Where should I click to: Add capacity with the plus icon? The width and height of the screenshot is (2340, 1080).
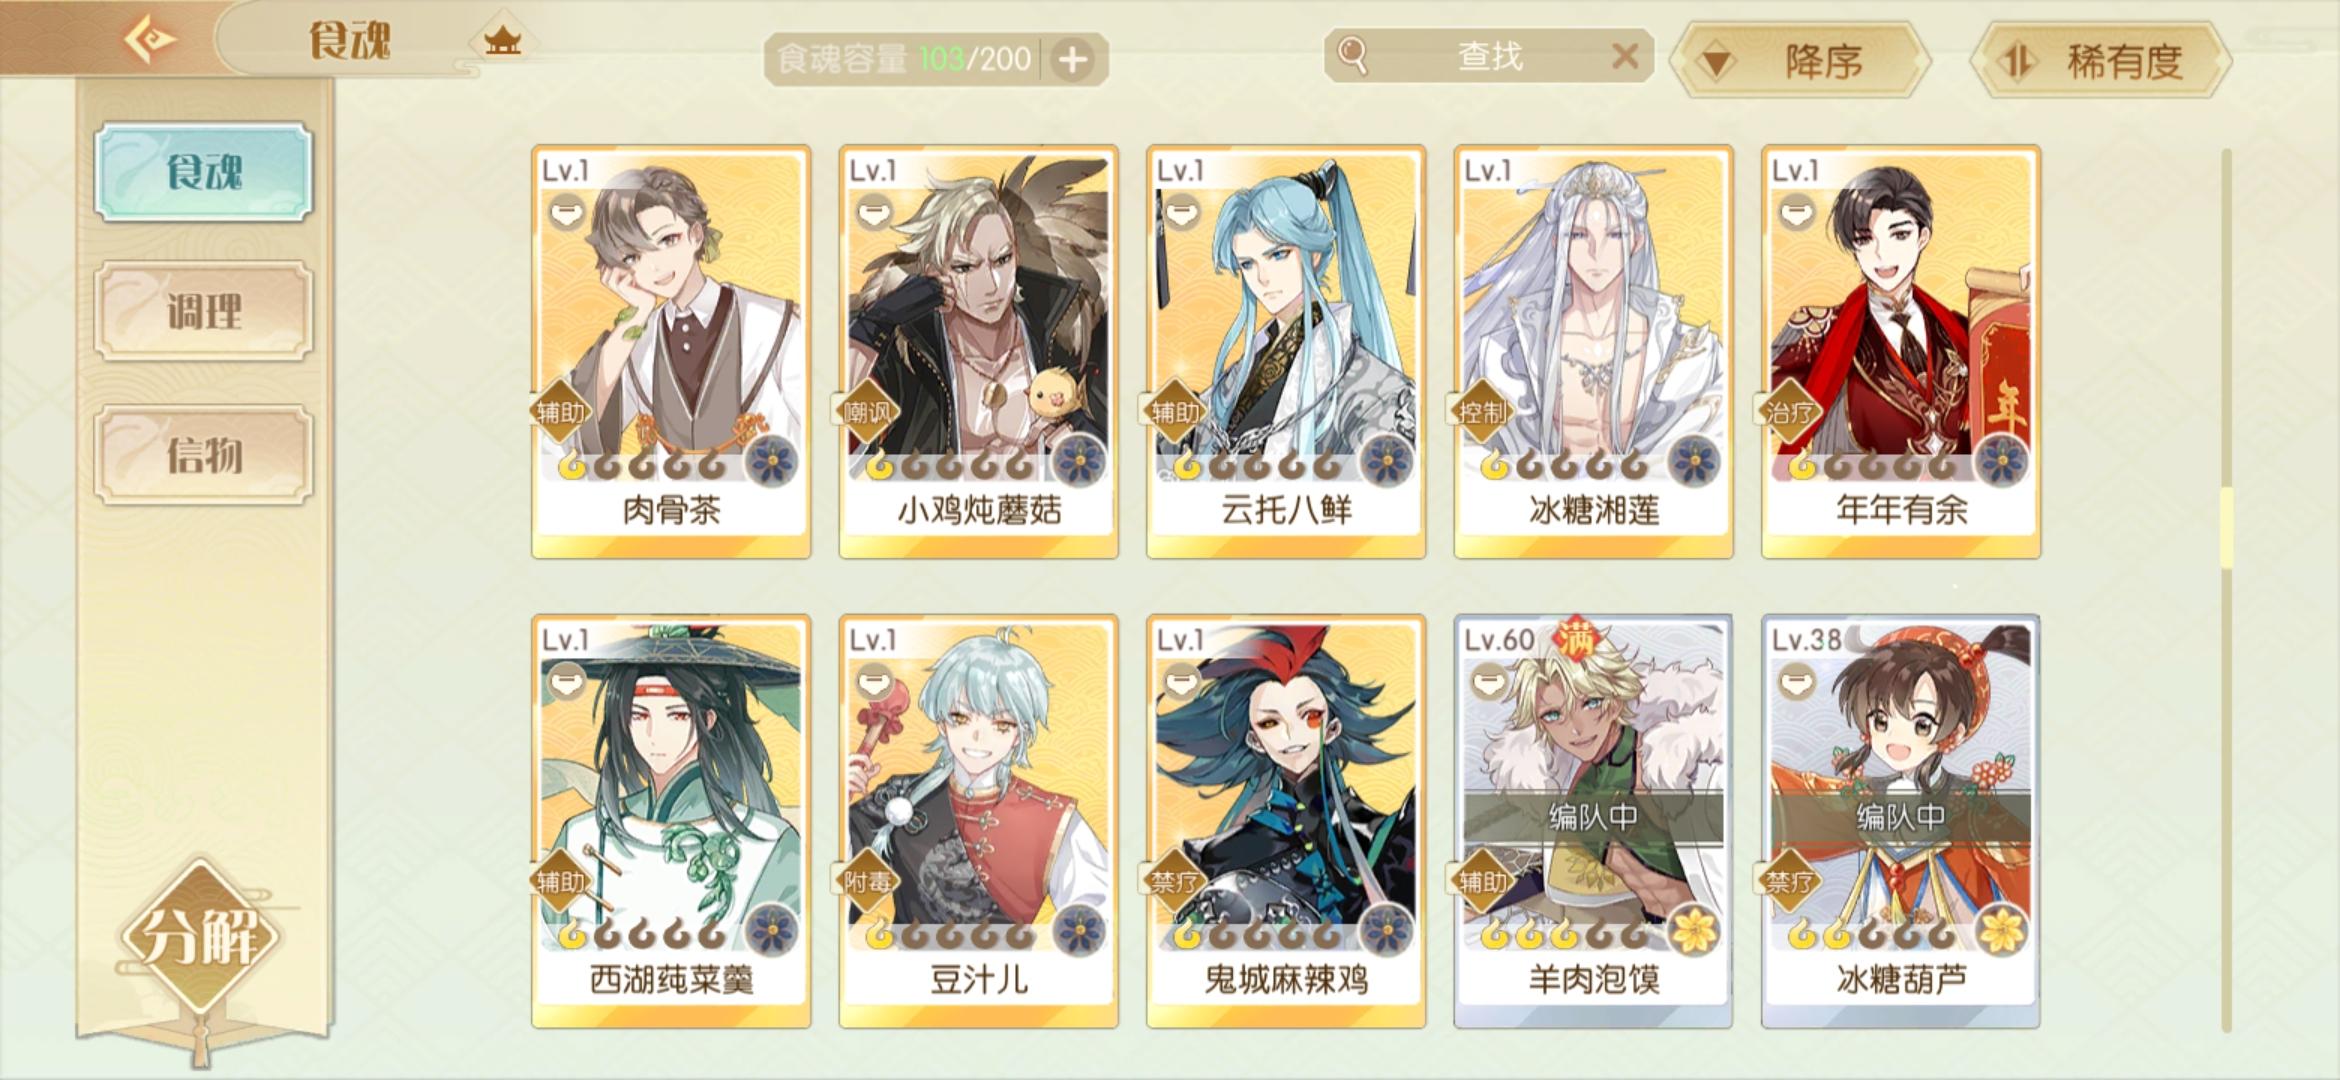[x=1073, y=60]
